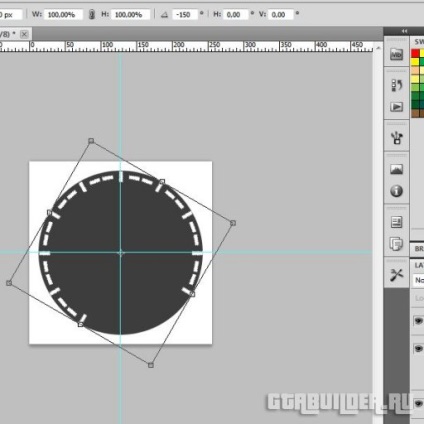Viewport: 424px width, 424px height.
Task: Open the Clone Source panel icon
Action: pyautogui.click(x=396, y=244)
